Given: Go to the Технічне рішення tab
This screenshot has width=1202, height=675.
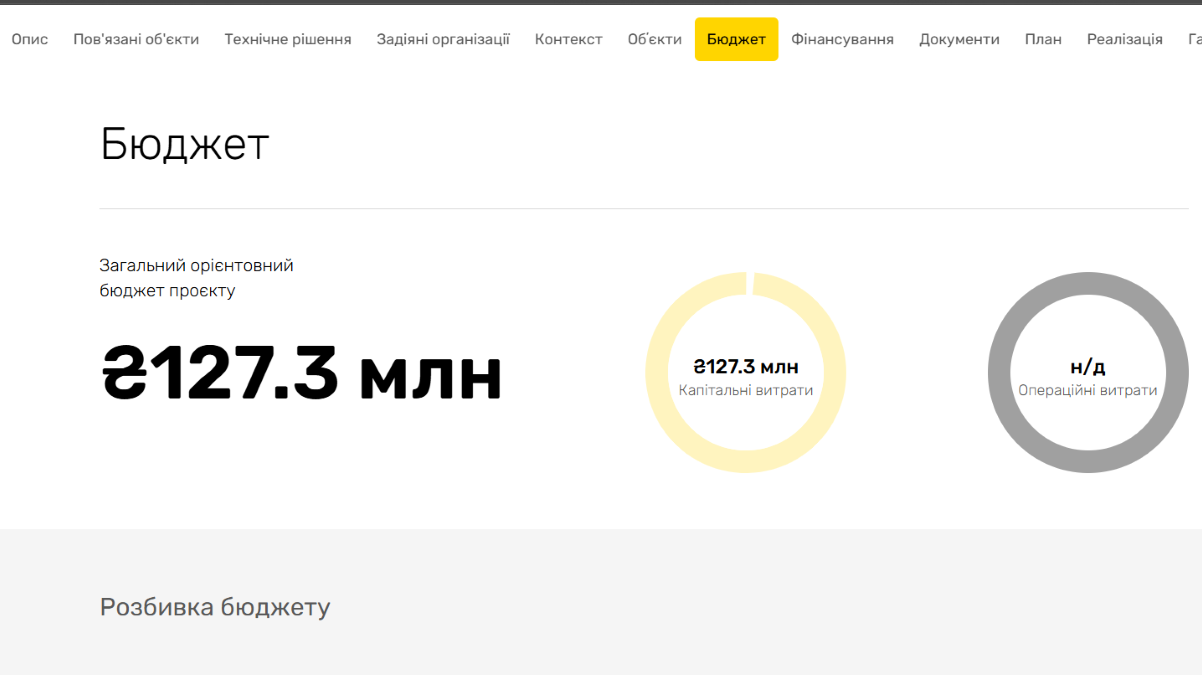Looking at the screenshot, I should (288, 39).
